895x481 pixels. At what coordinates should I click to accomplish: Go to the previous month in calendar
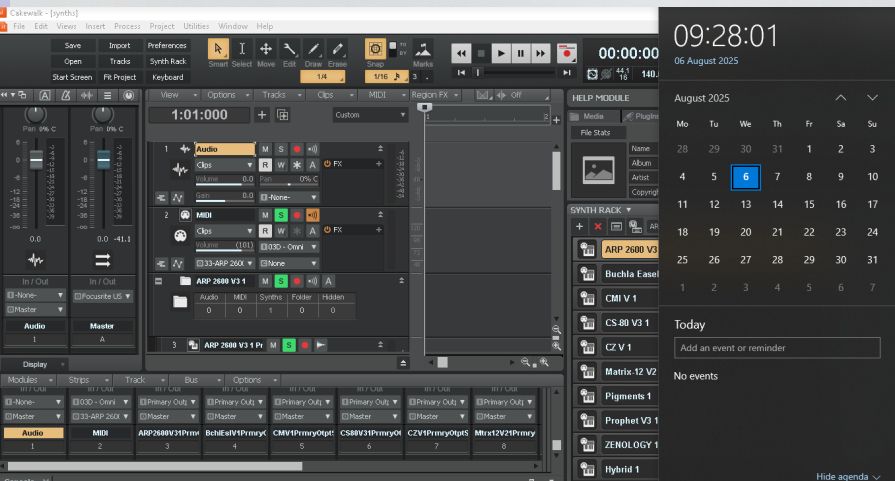click(840, 98)
